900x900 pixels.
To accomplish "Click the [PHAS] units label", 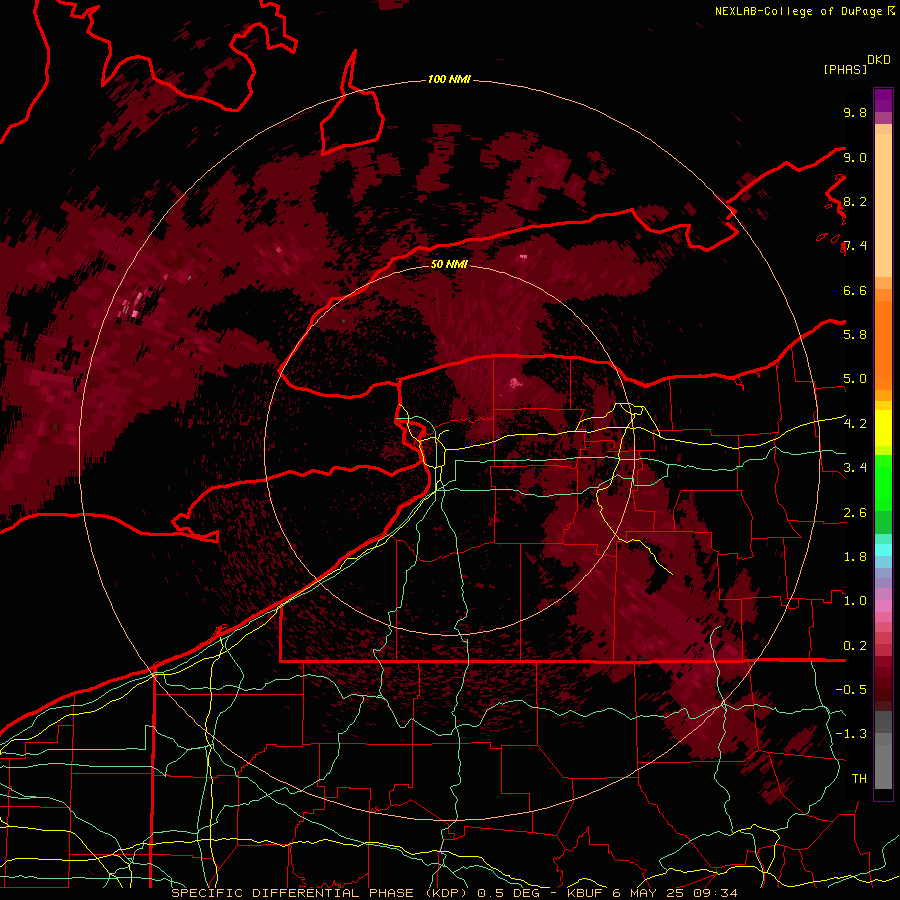I will (845, 69).
